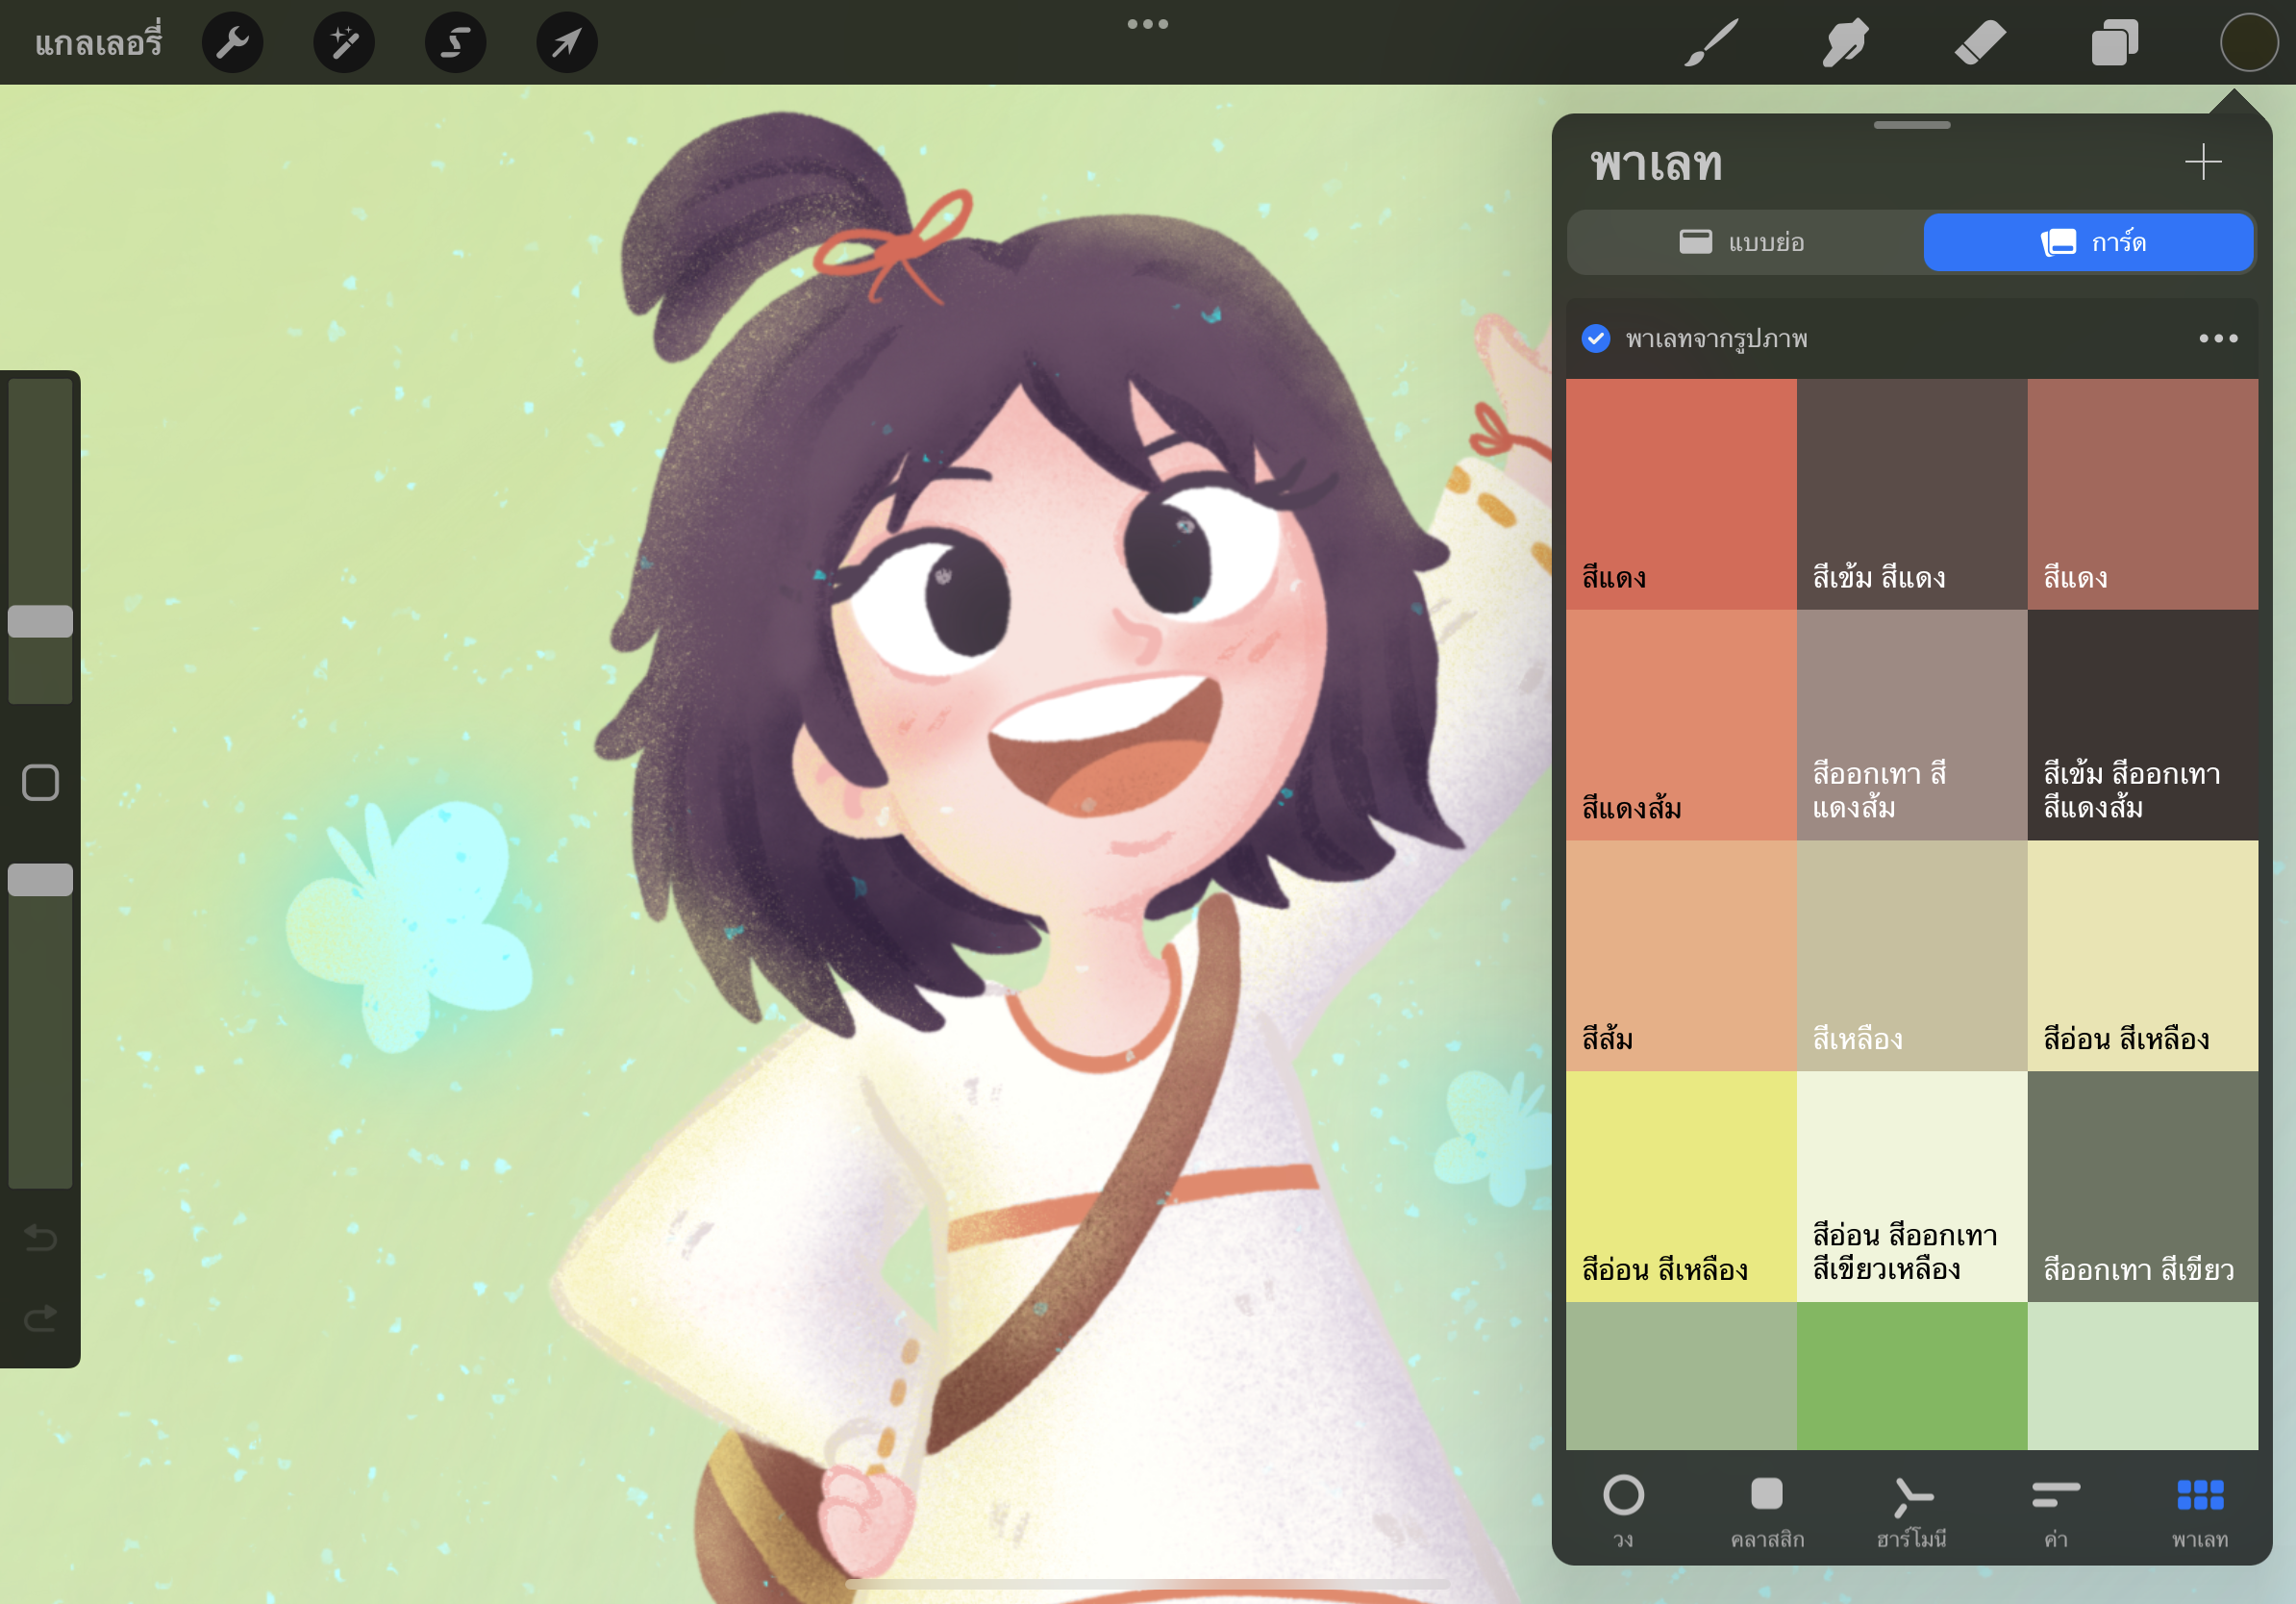Select the Eraser tool
Viewport: 2296px width, 1604px height.
[x=1980, y=43]
